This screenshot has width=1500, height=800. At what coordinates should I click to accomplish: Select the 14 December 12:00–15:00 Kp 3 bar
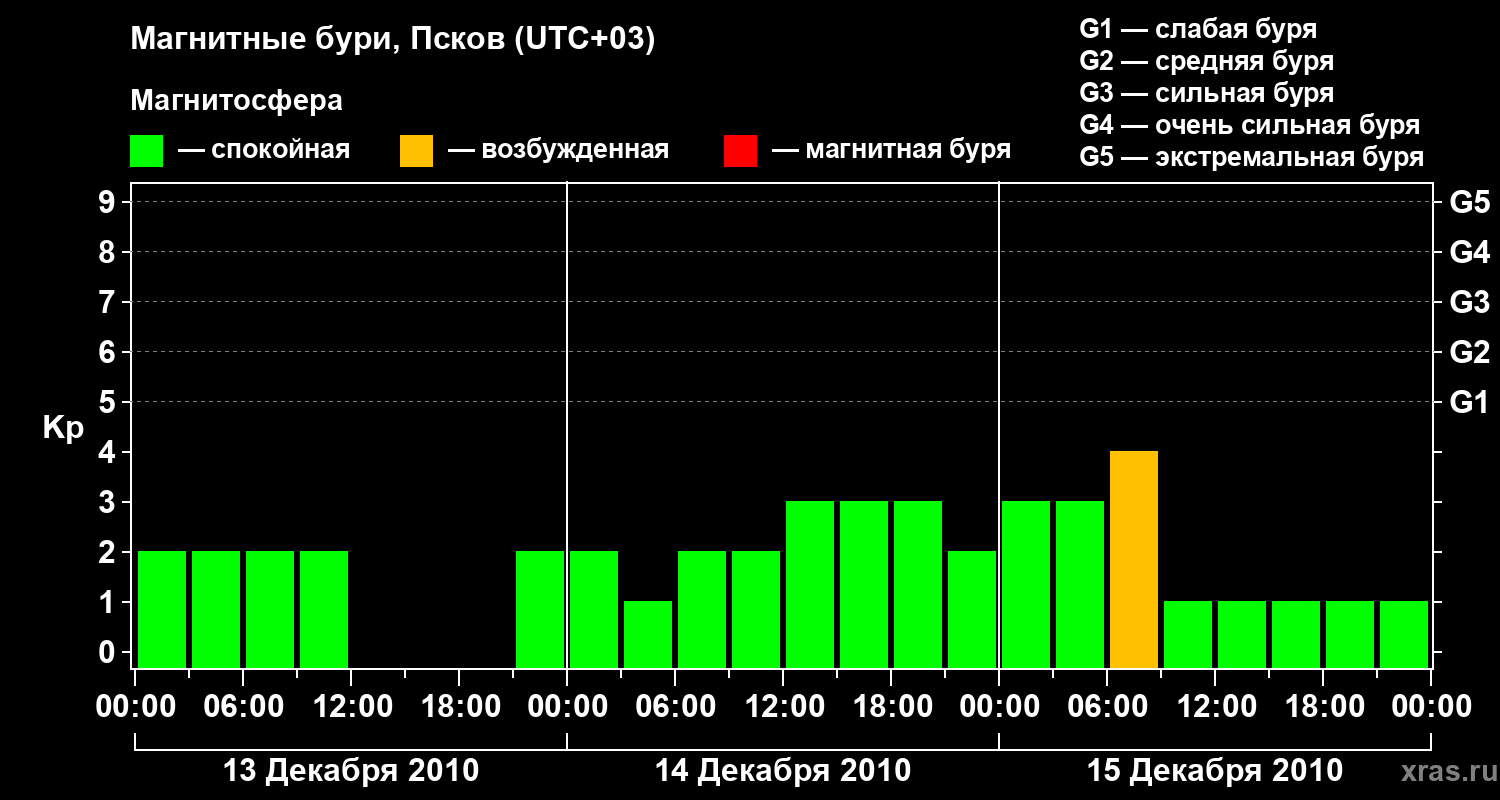(x=810, y=584)
